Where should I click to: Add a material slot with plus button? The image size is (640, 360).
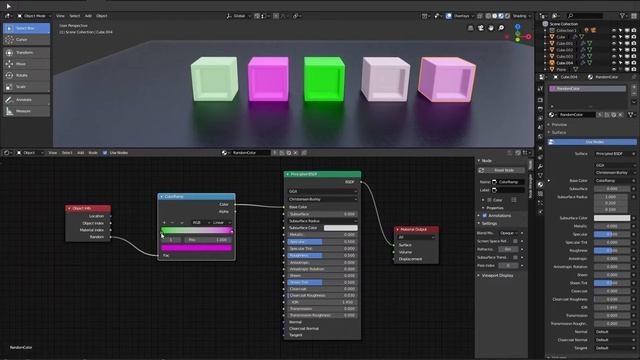click(x=634, y=87)
